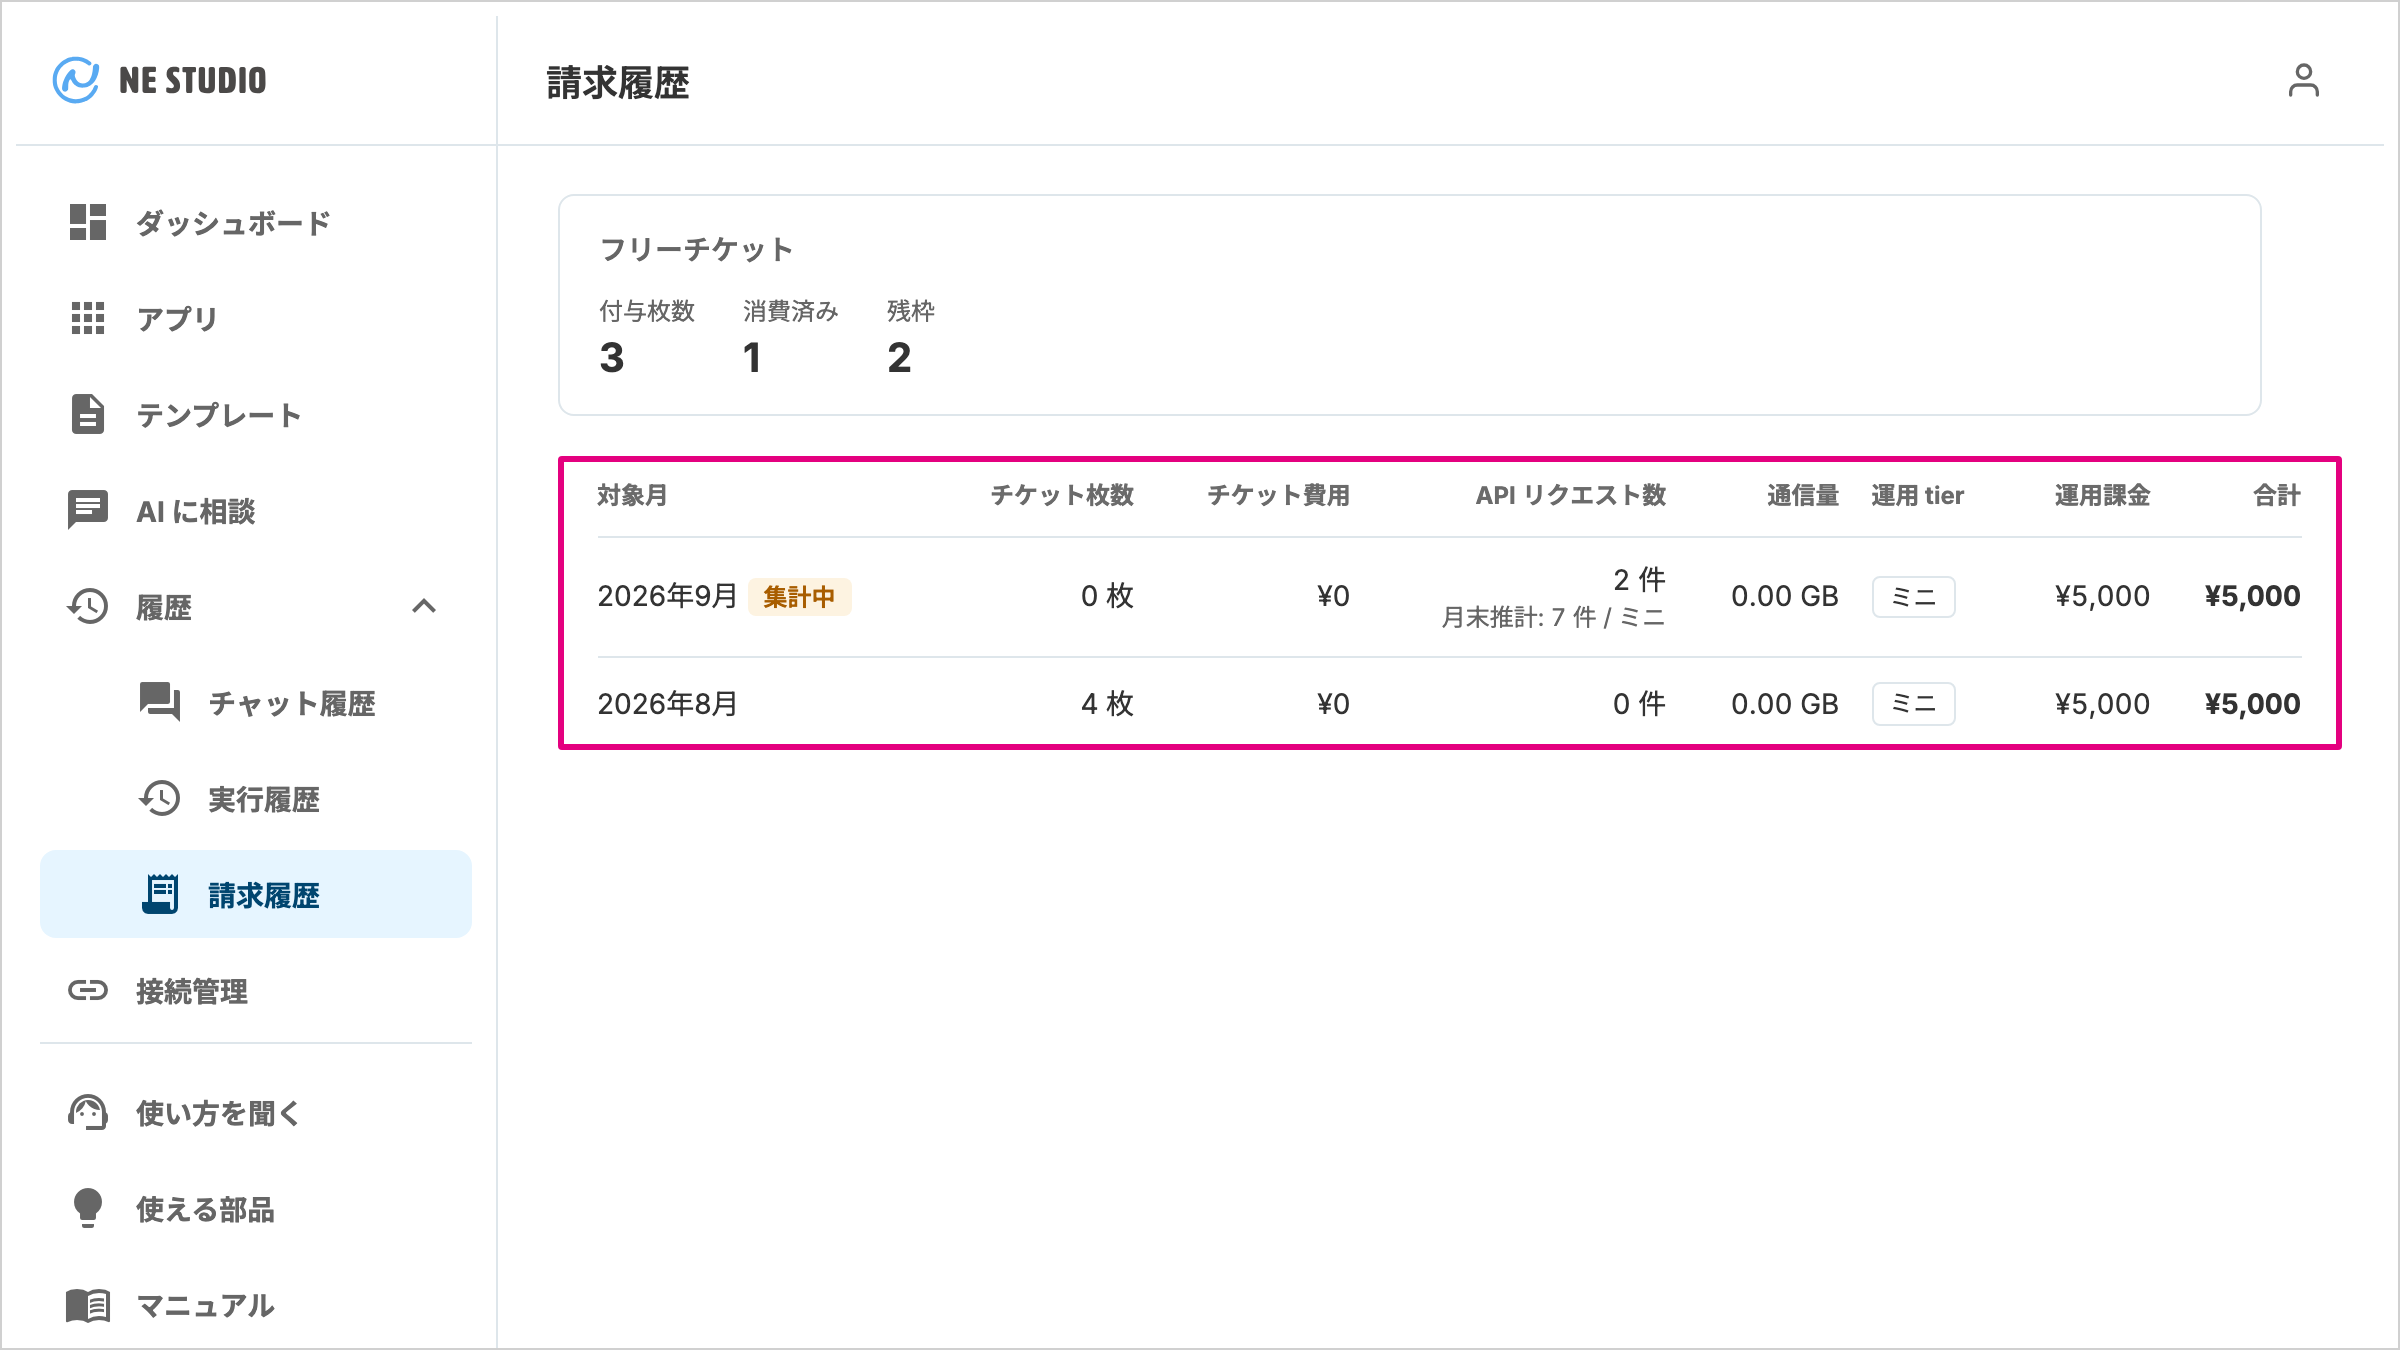Open the アプリ menu item

point(256,318)
